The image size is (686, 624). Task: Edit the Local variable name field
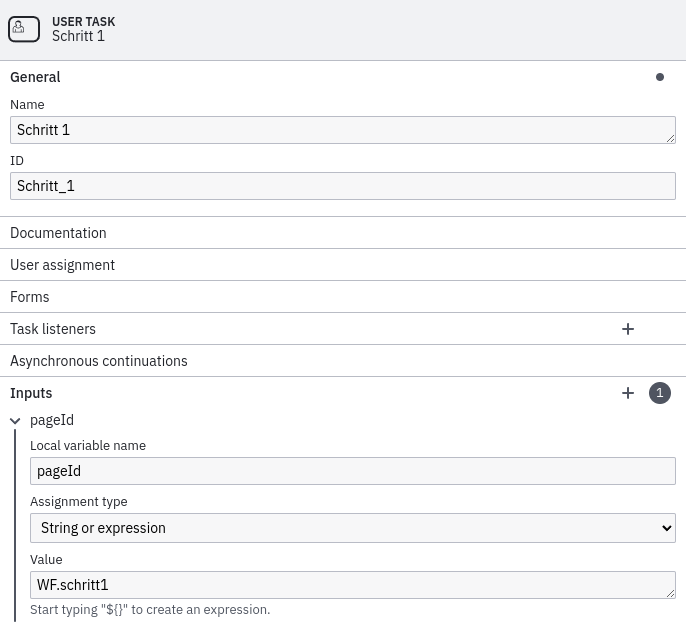coord(352,471)
